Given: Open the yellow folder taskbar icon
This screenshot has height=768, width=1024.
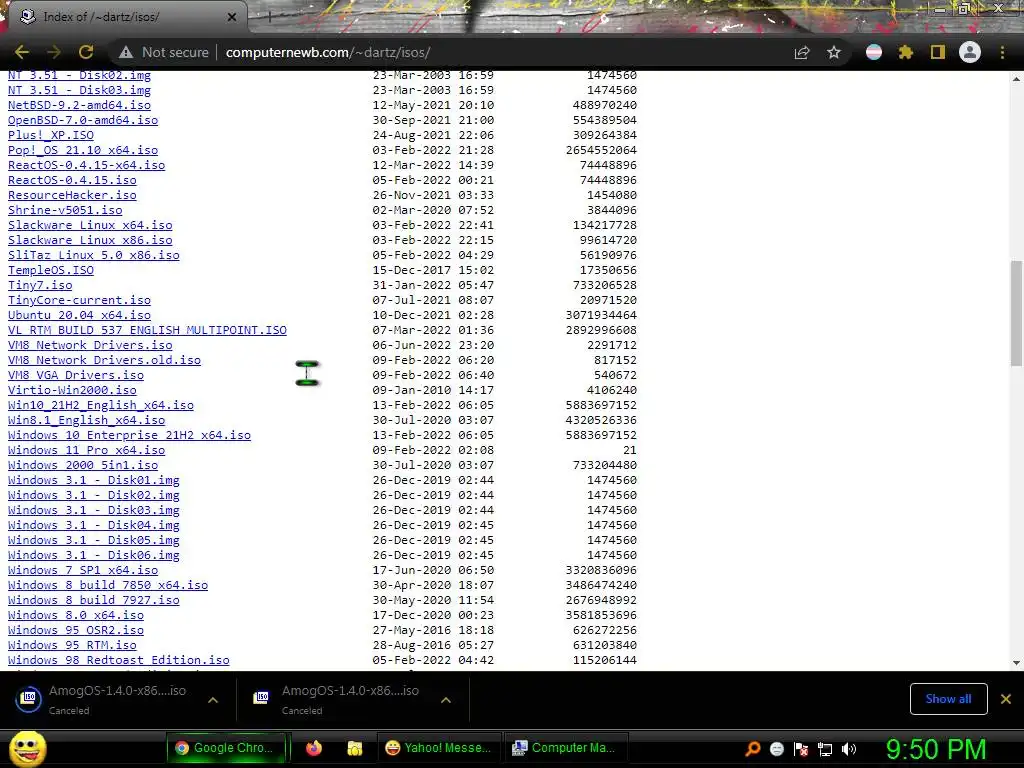Looking at the screenshot, I should pyautogui.click(x=355, y=748).
